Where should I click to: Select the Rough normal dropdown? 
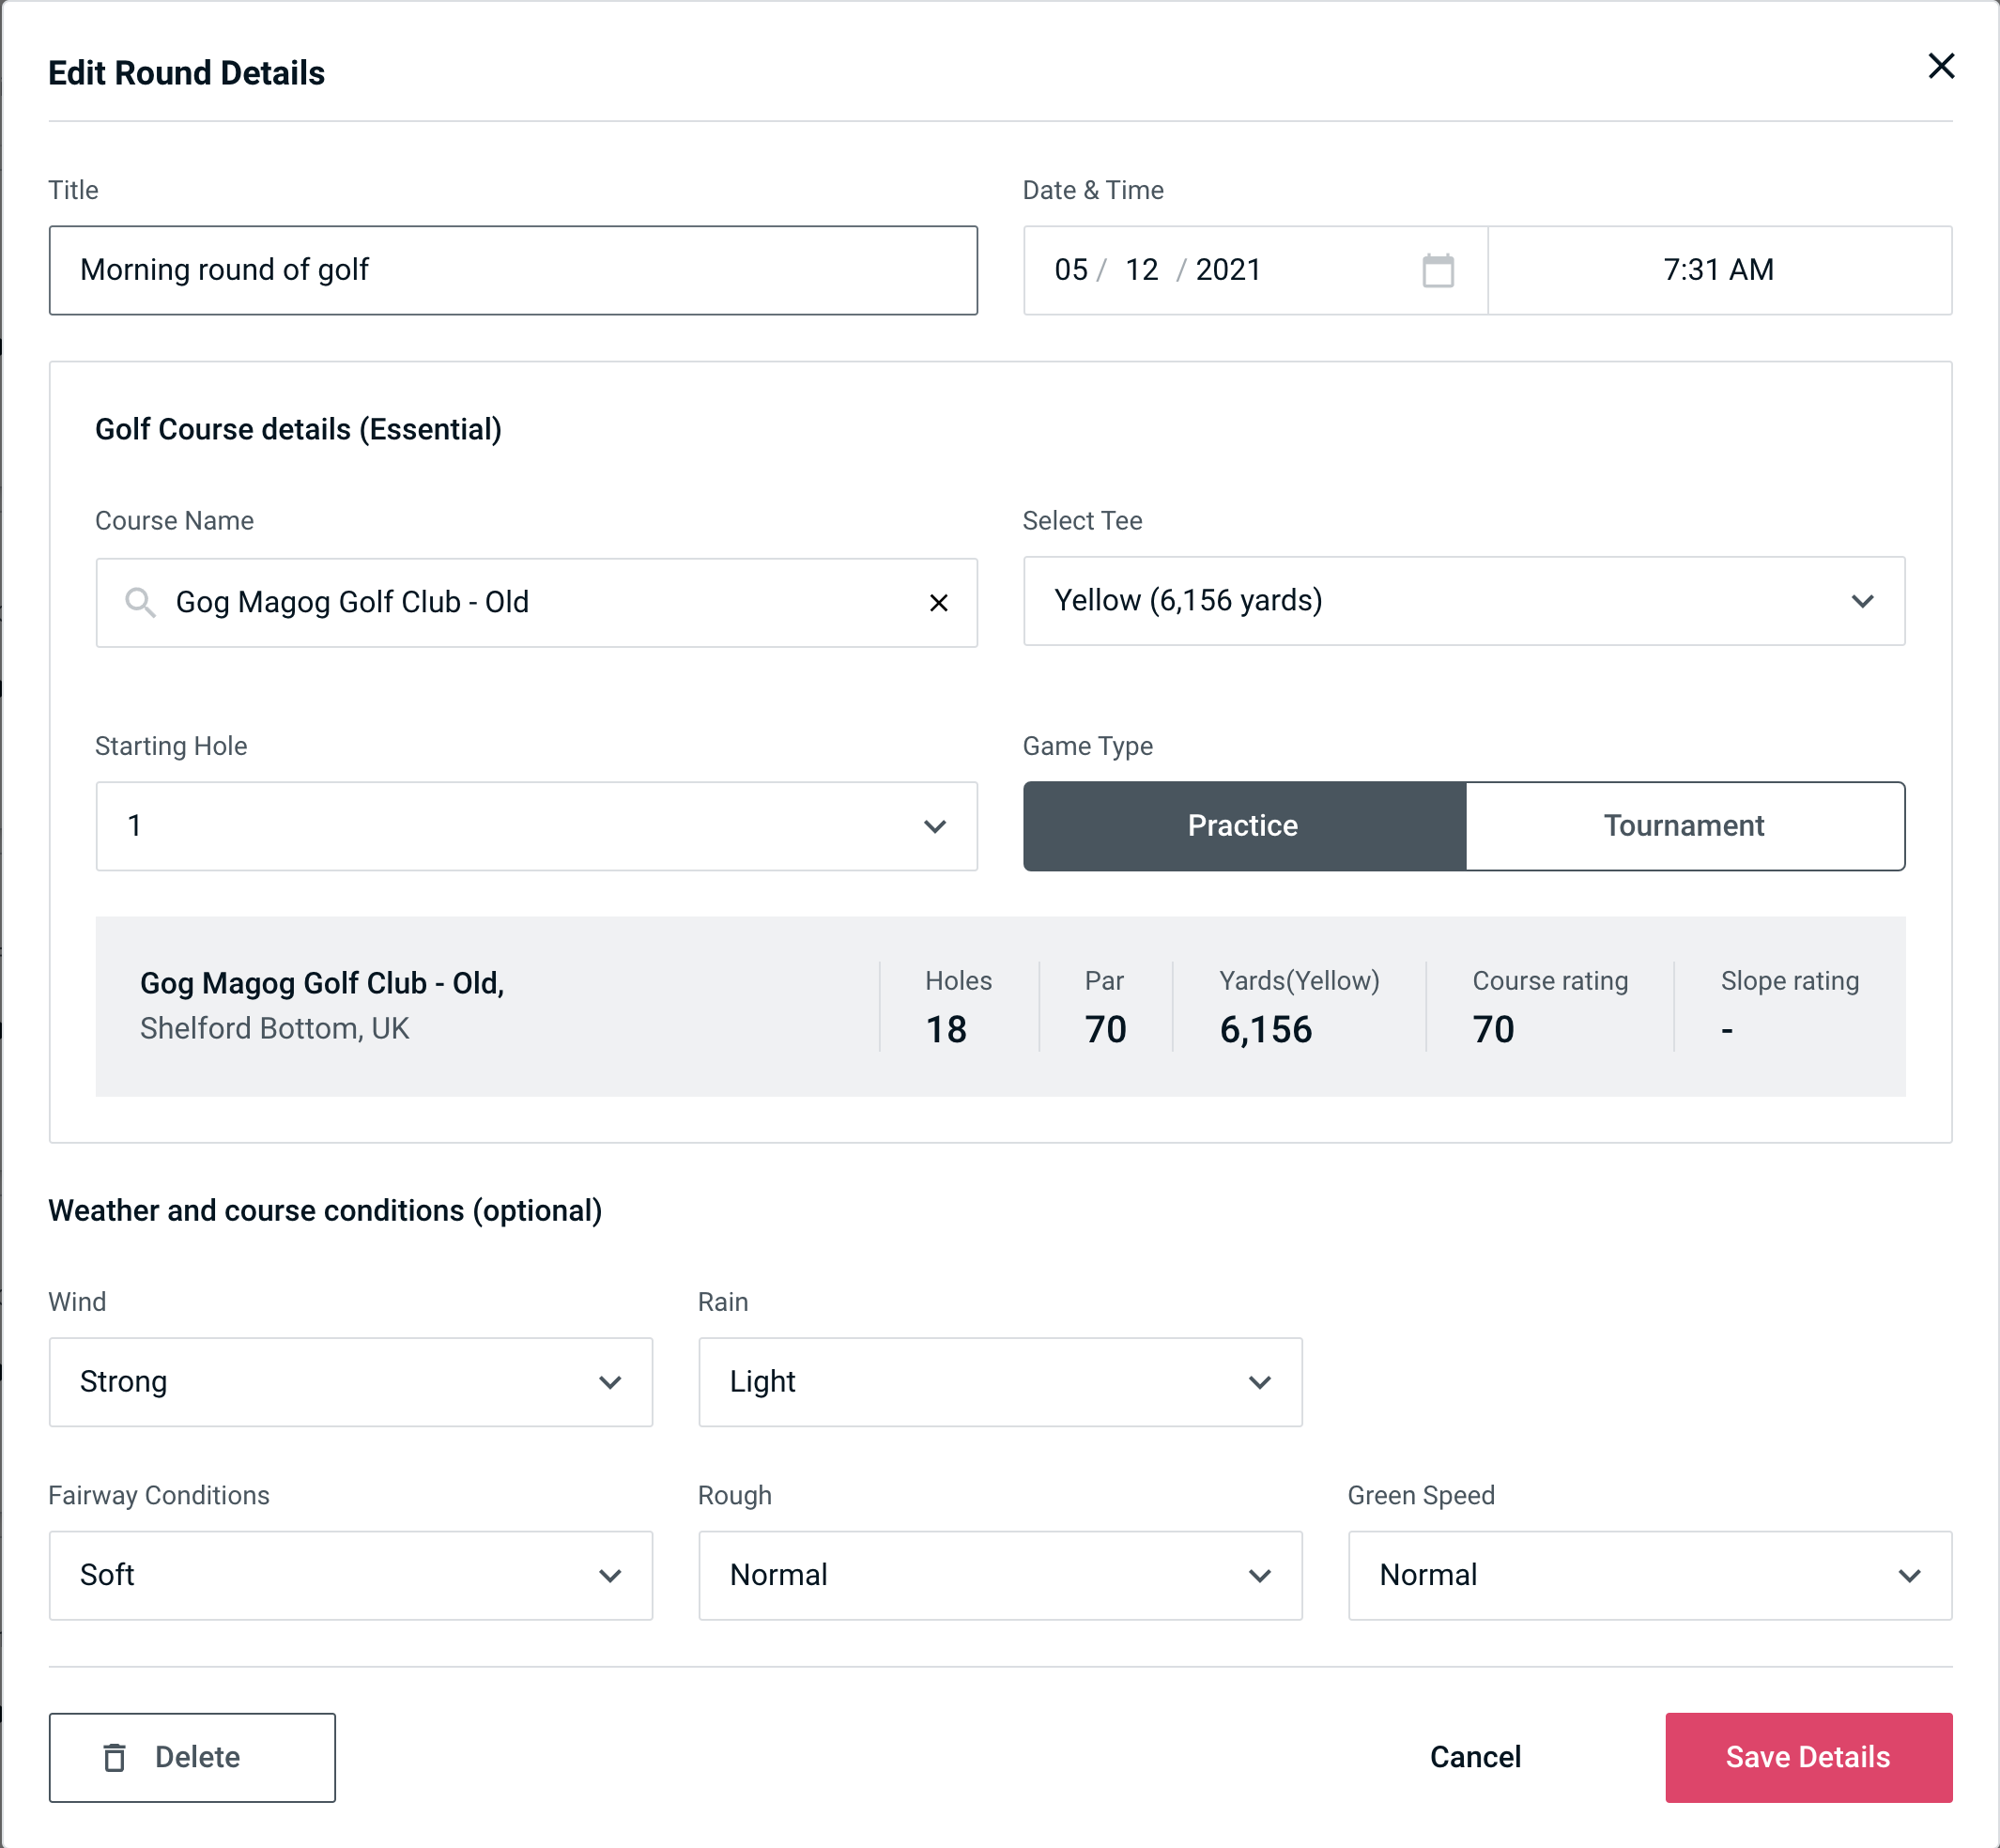point(1000,1577)
